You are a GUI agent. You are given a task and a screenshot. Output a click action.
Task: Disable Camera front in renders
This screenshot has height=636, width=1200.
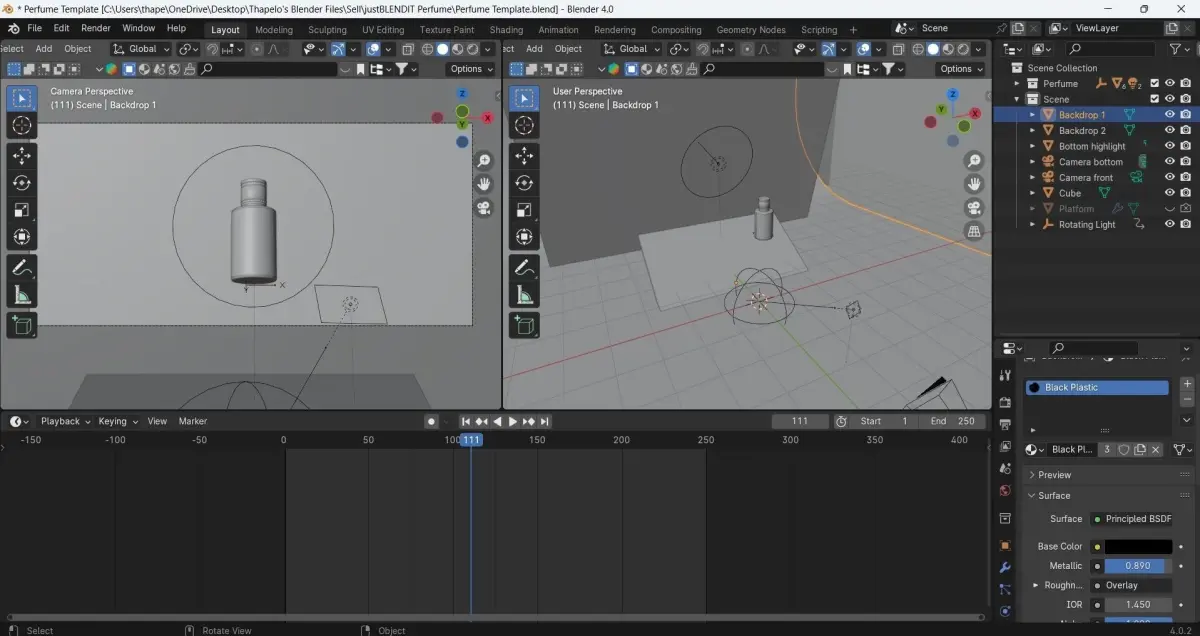1185,177
